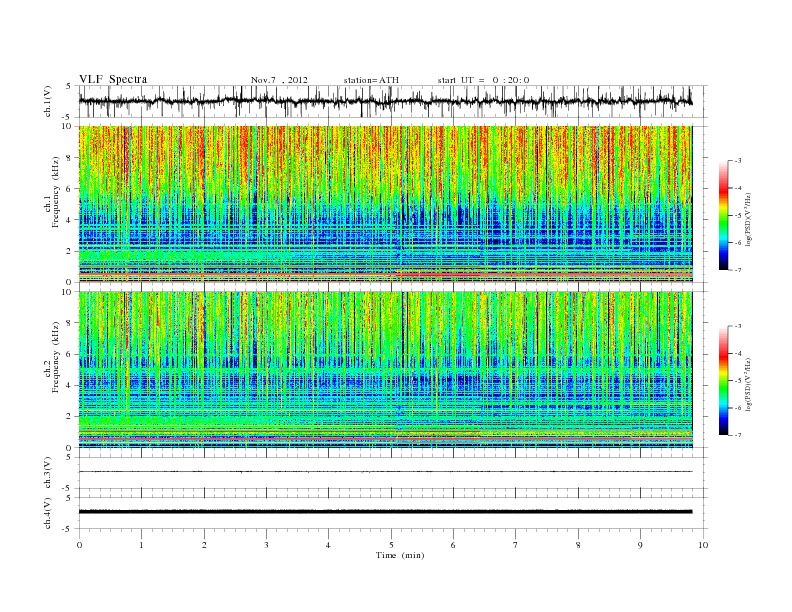This screenshot has width=792, height=612.
Task: Select the "start UT = 0 :20: 0" label
Action: click(x=483, y=80)
